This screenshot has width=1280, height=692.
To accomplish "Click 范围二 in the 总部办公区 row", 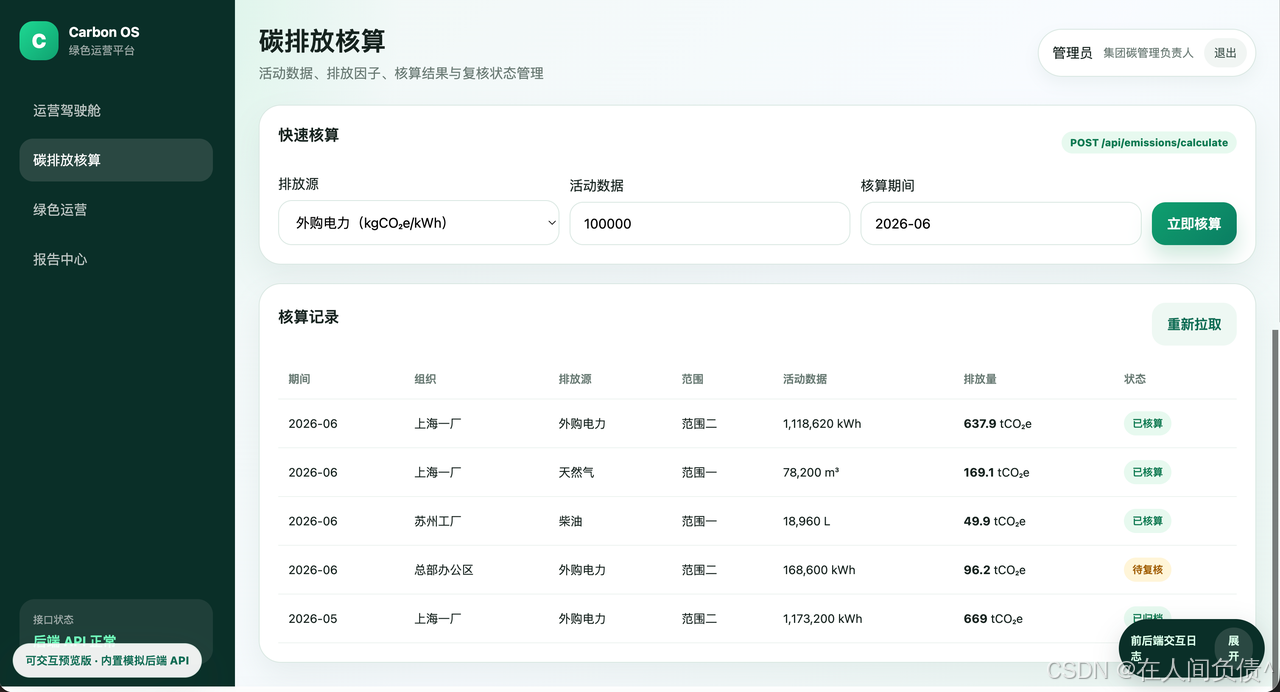I will point(700,570).
